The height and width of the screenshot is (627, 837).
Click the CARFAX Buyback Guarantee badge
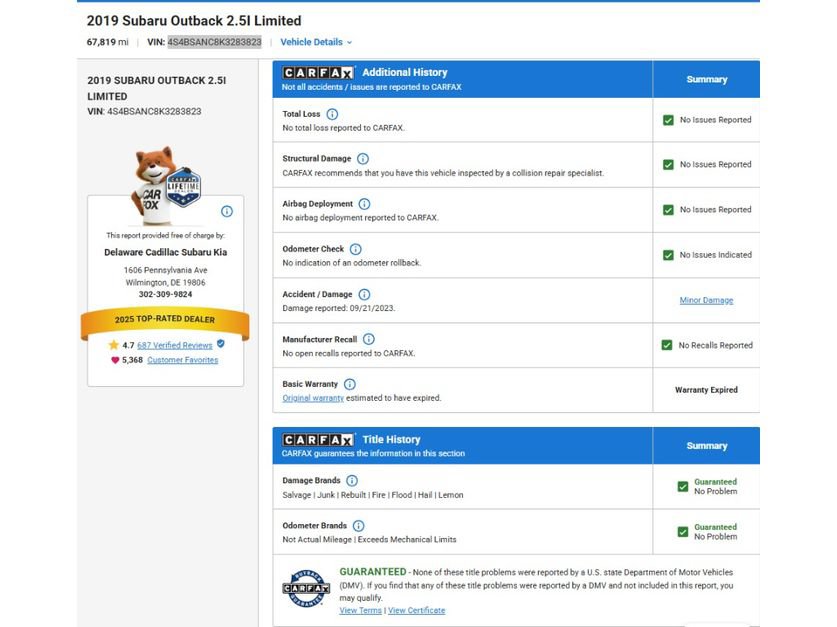306,589
